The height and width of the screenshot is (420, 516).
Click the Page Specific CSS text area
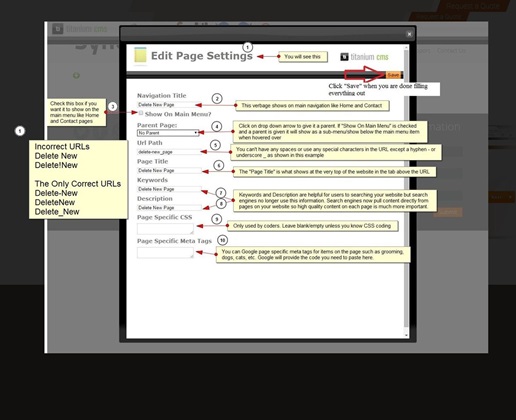[165, 229]
